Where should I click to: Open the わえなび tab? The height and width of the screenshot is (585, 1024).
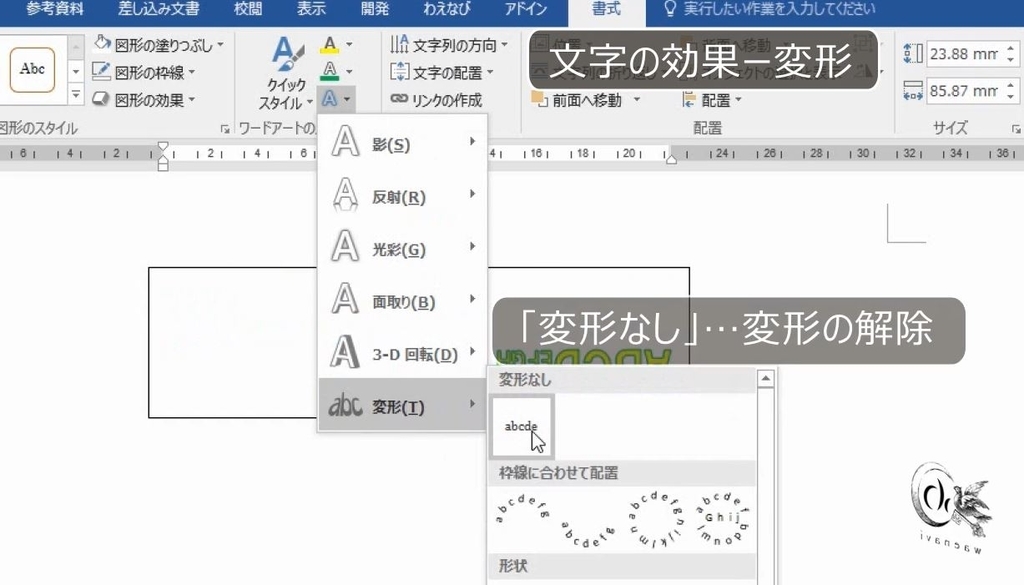pos(447,9)
